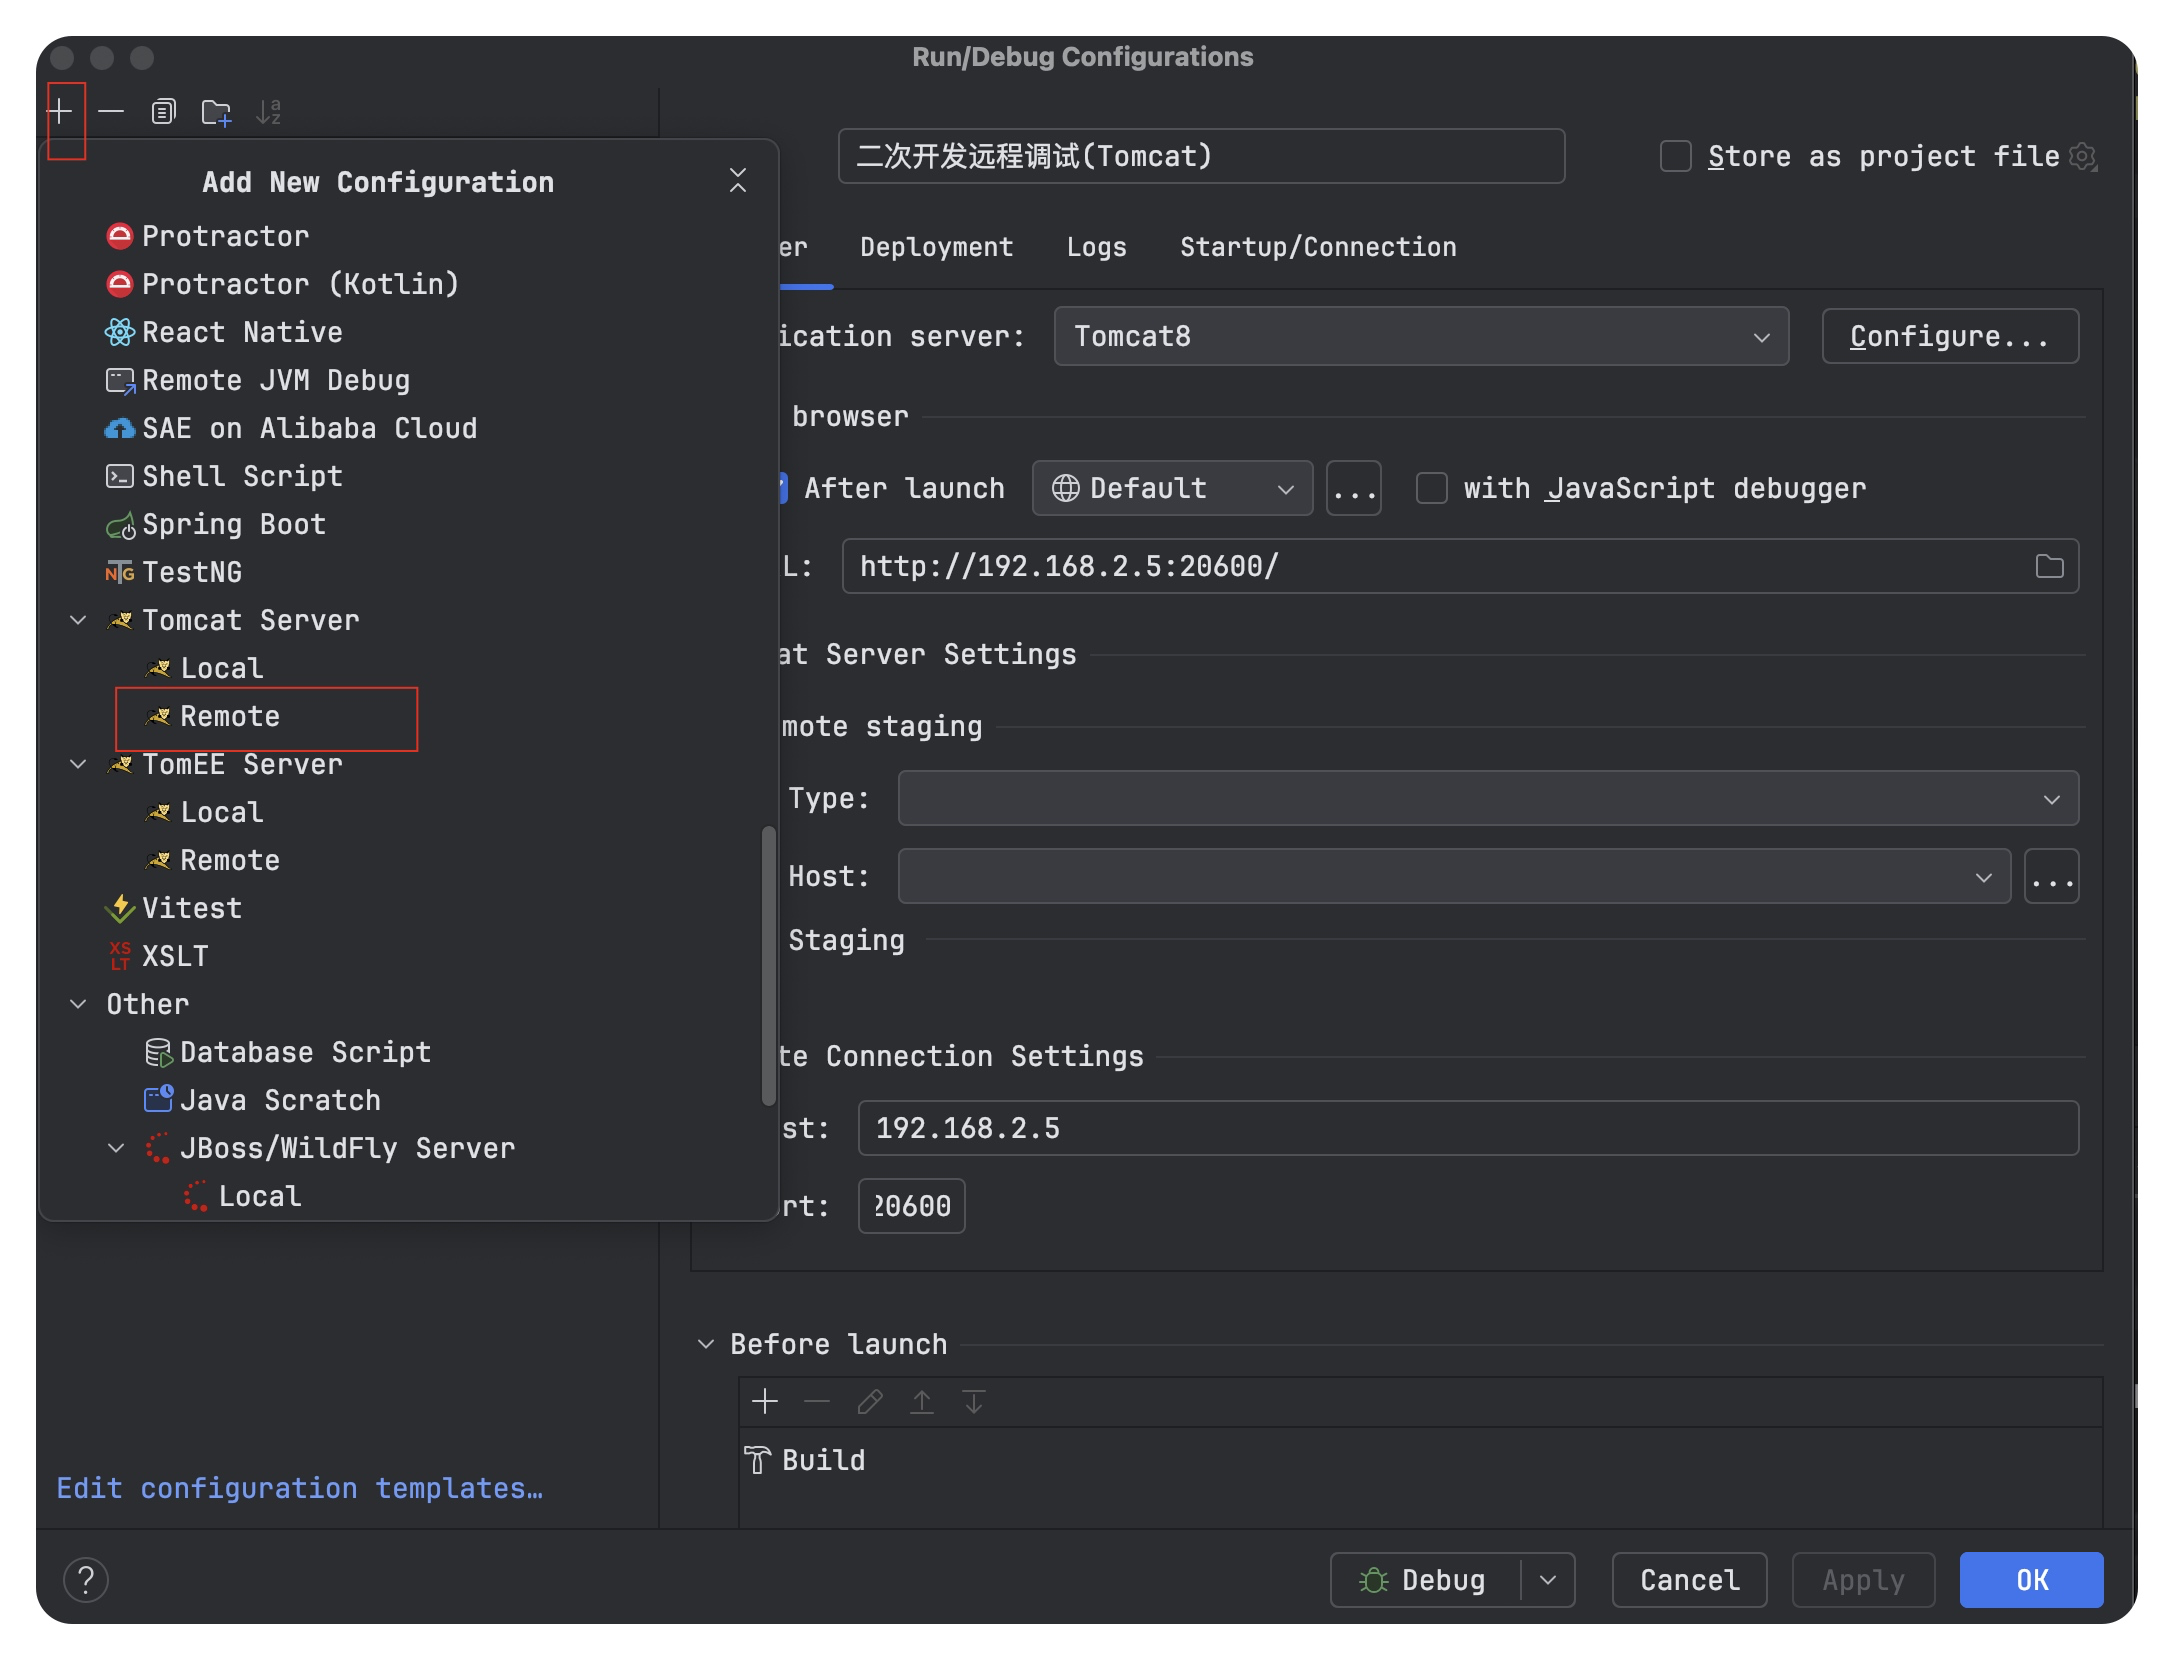Image resolution: width=2174 pixels, height=1660 pixels.
Task: Select Remote under Tomcat Server
Action: click(x=230, y=716)
